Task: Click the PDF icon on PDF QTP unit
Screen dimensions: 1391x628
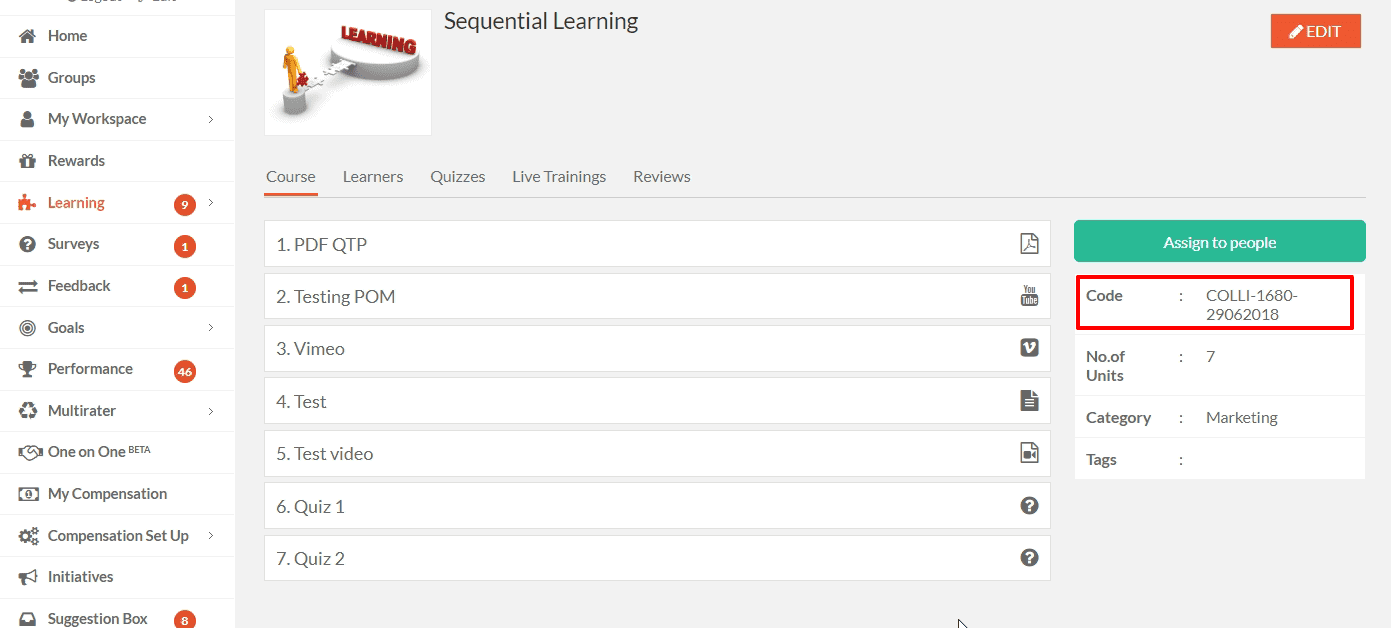Action: point(1029,243)
